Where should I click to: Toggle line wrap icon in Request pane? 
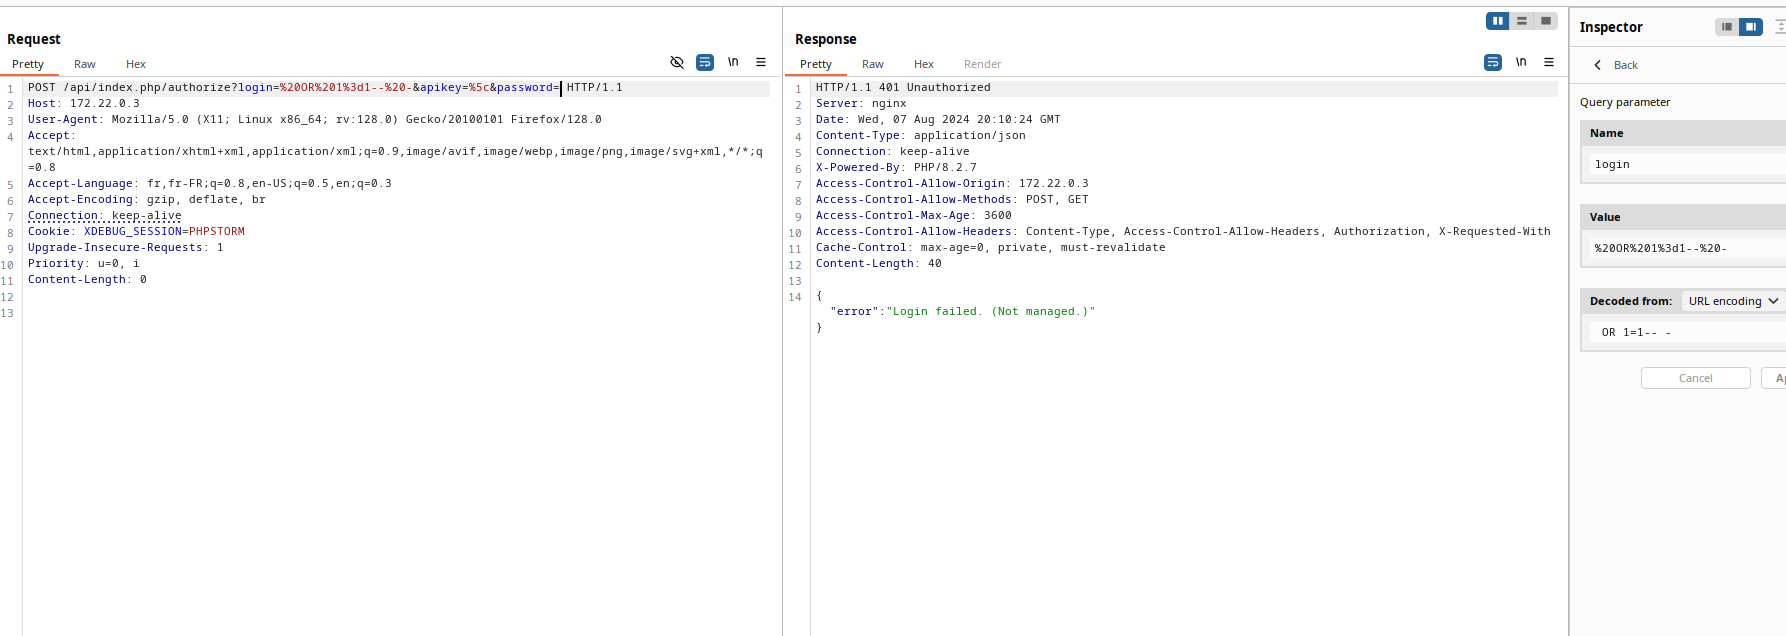pos(705,62)
